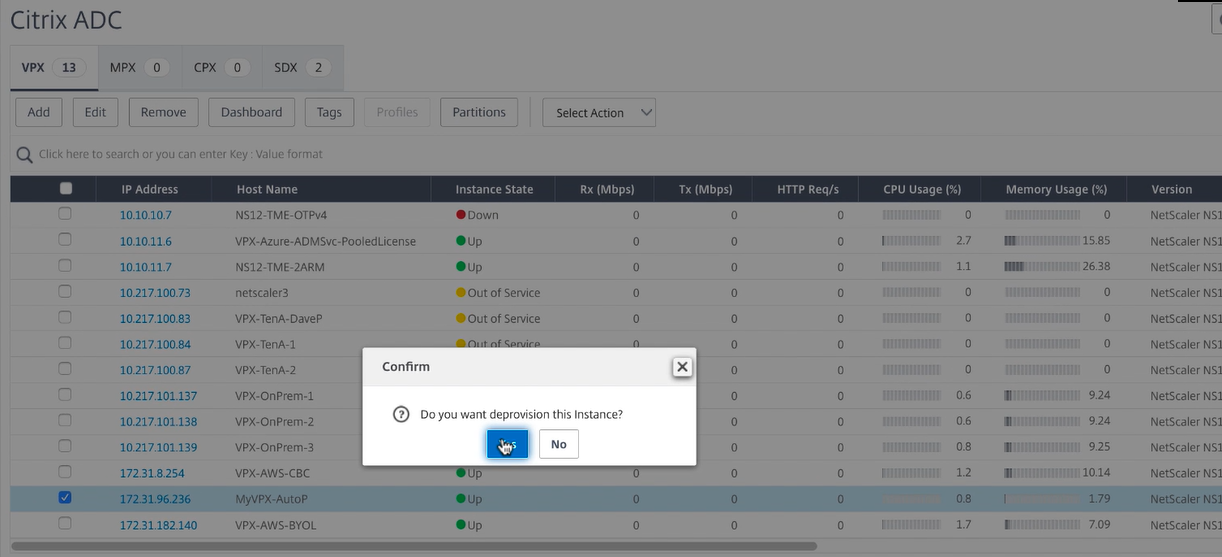Image resolution: width=1222 pixels, height=557 pixels.
Task: Close the Confirm dialog with X
Action: pyautogui.click(x=682, y=367)
